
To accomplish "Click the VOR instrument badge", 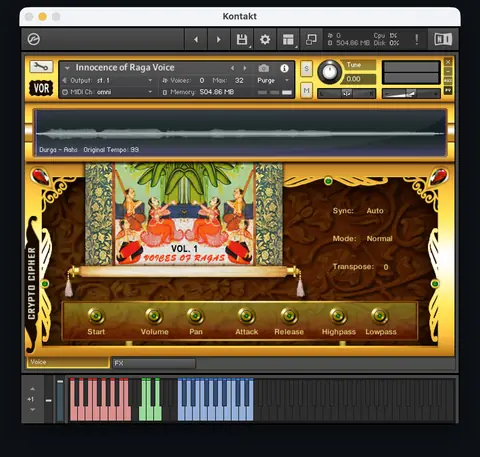I will coord(41,88).
